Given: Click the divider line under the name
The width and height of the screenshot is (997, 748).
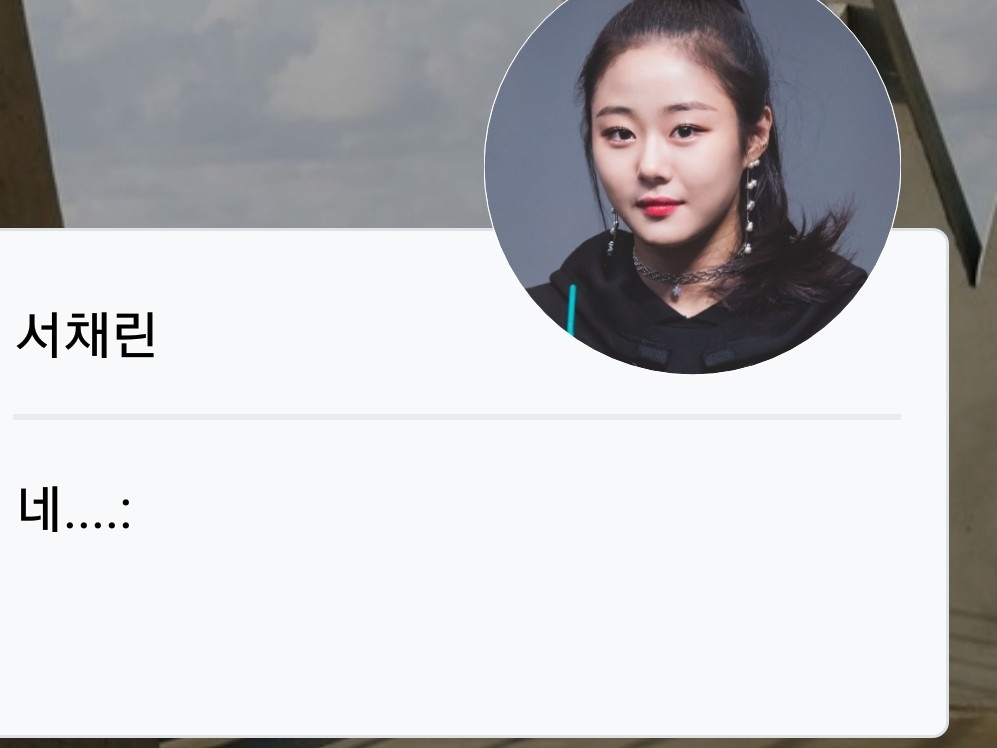Looking at the screenshot, I should click(457, 417).
